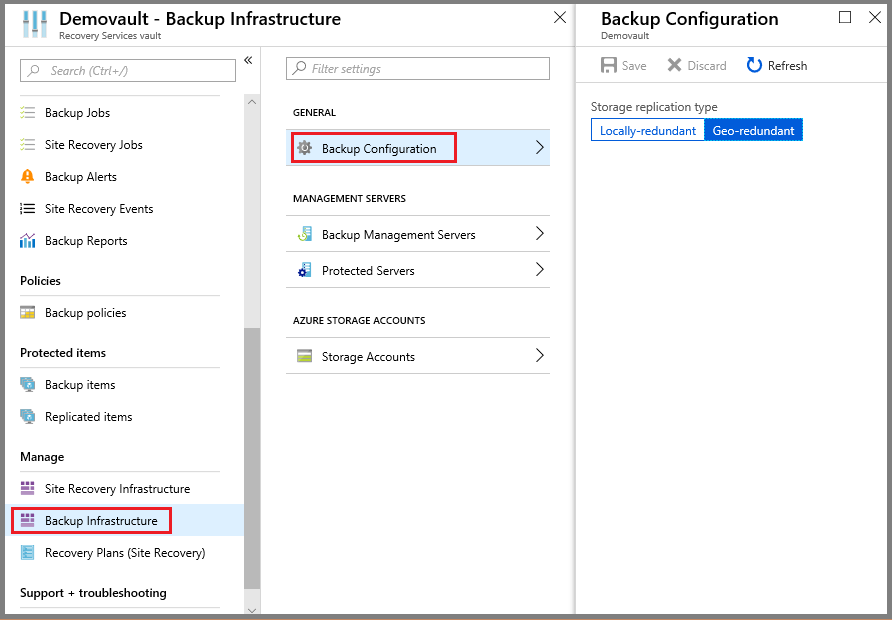The image size is (892, 620).
Task: Collapse the left menu with double chevron
Action: coord(249,60)
